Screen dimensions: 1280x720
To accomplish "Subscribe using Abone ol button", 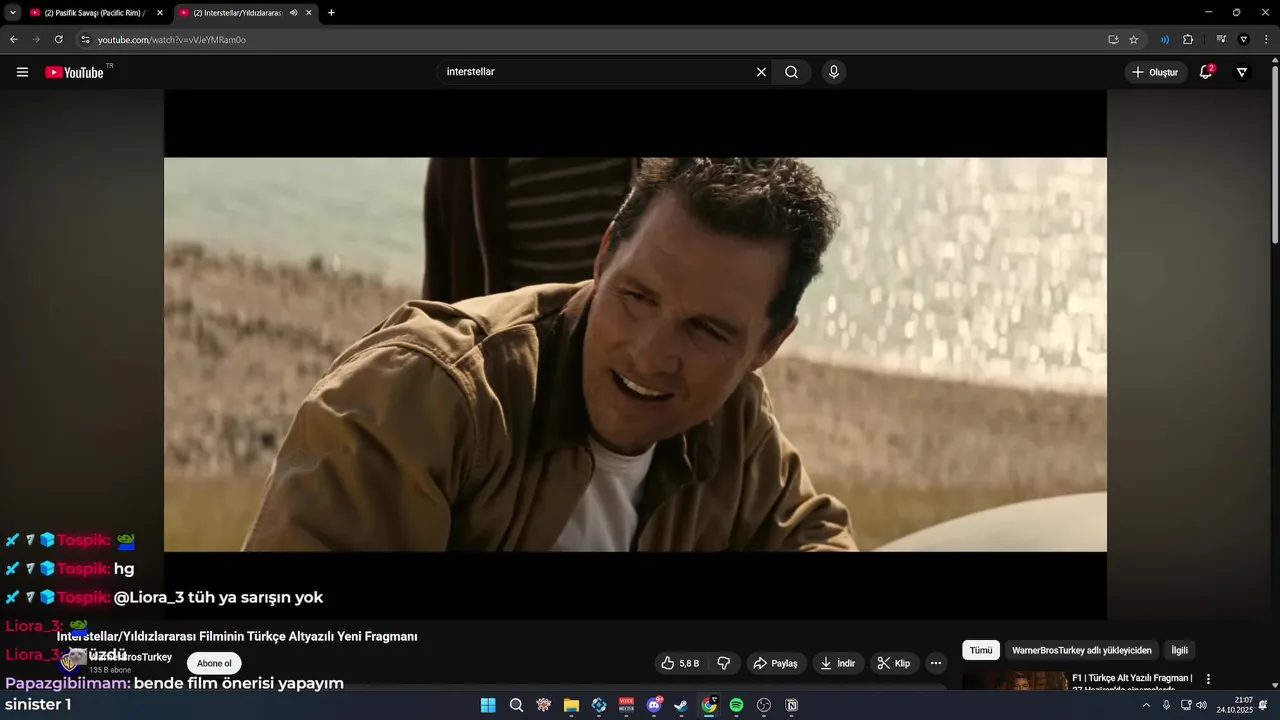I will [x=214, y=663].
